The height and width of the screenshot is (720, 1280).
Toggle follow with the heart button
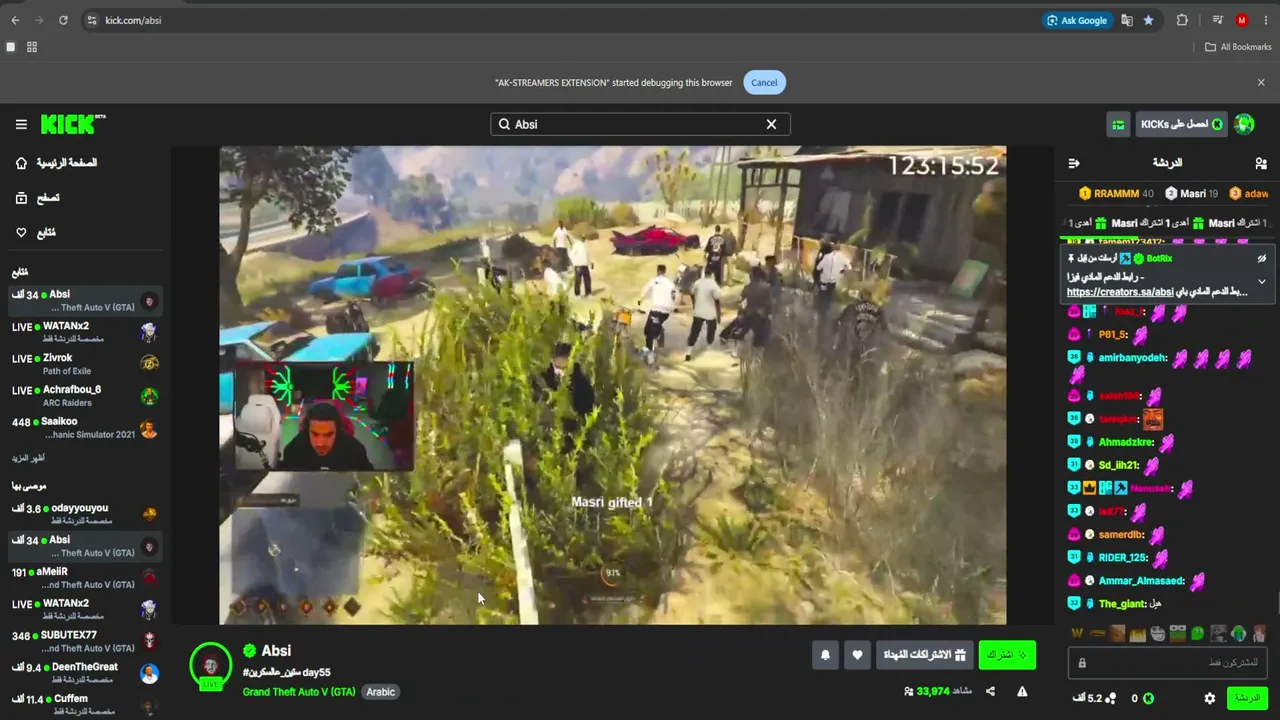coord(857,655)
